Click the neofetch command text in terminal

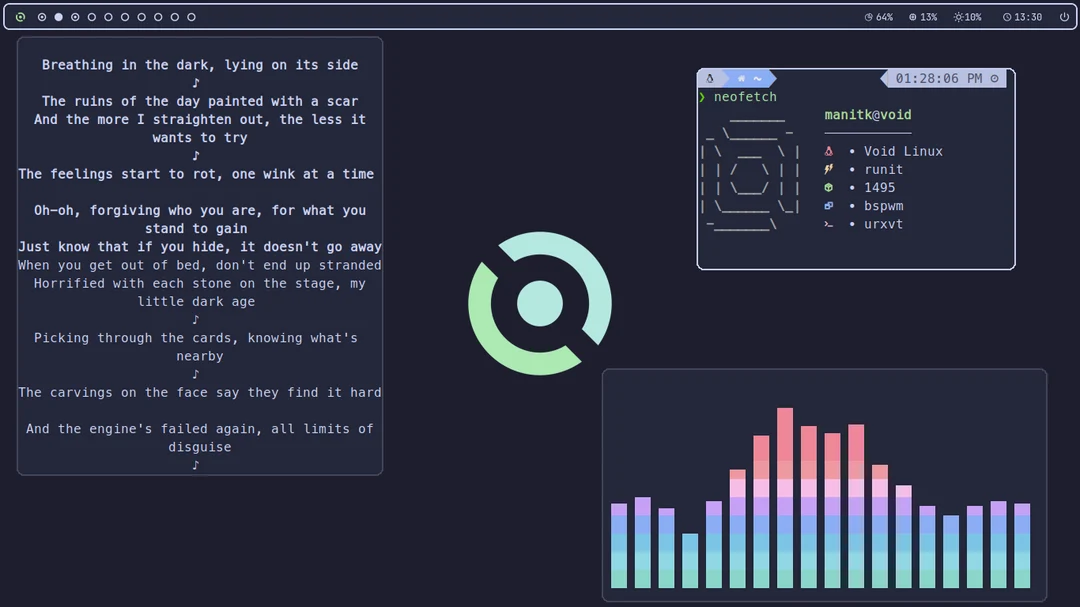pyautogui.click(x=744, y=97)
